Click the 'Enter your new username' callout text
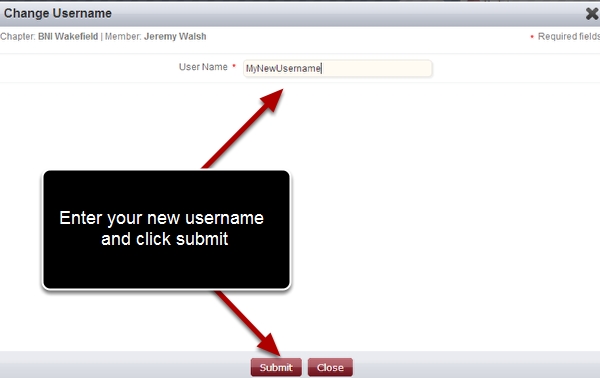 pyautogui.click(x=161, y=218)
